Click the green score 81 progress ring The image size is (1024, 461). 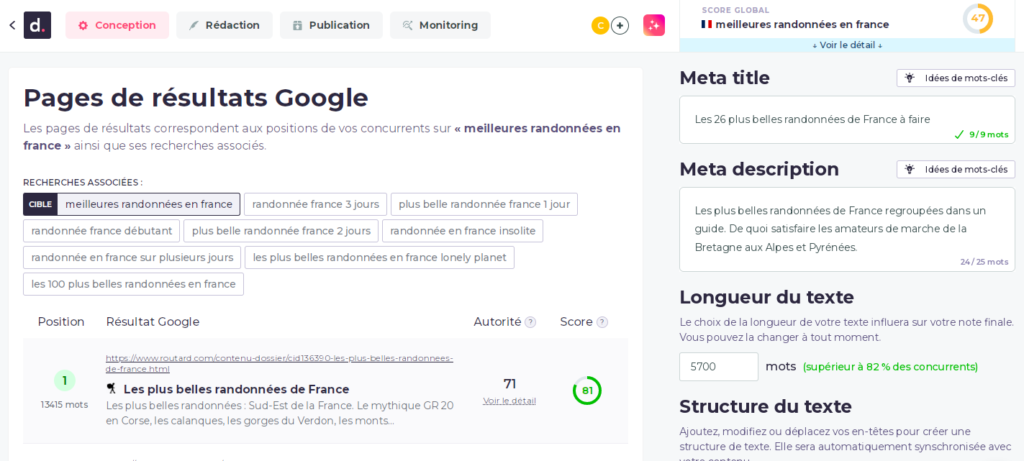pyautogui.click(x=586, y=390)
